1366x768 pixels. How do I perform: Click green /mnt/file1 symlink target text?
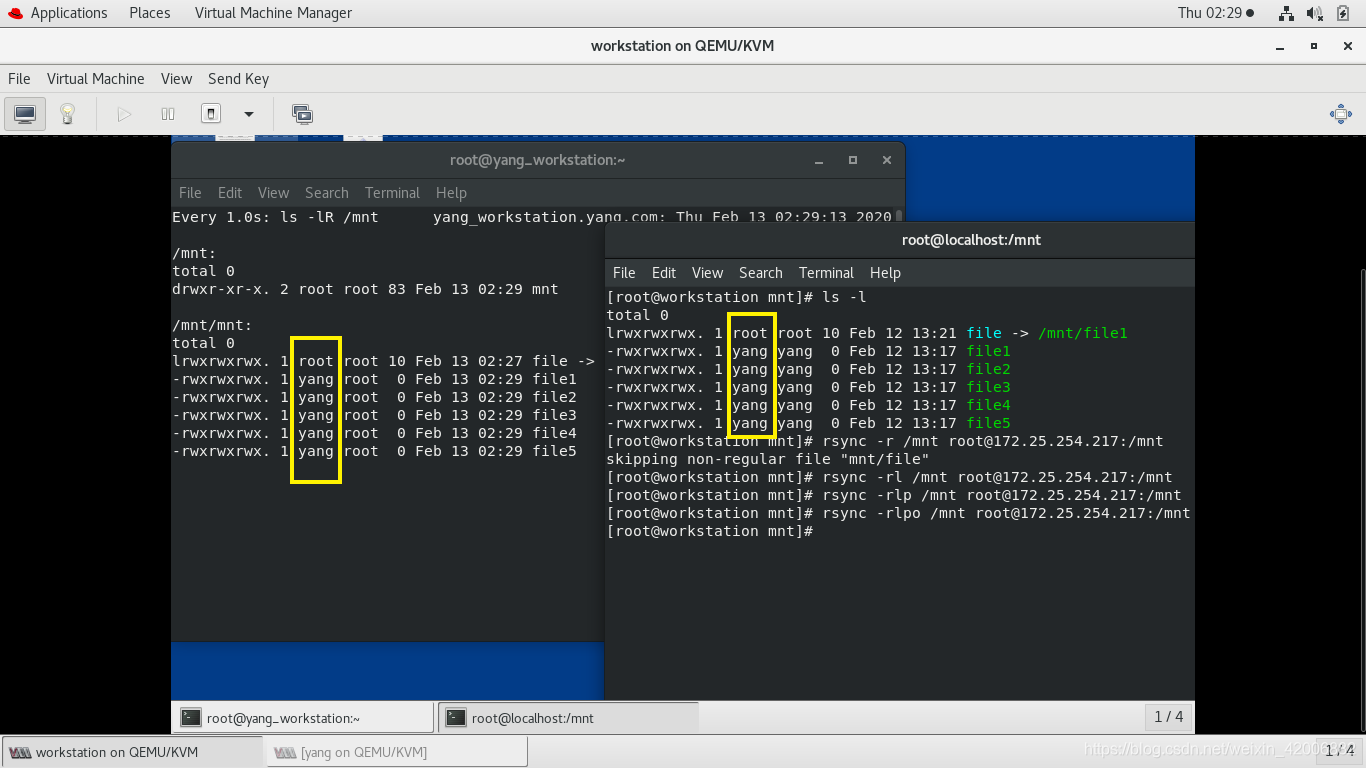click(1083, 333)
